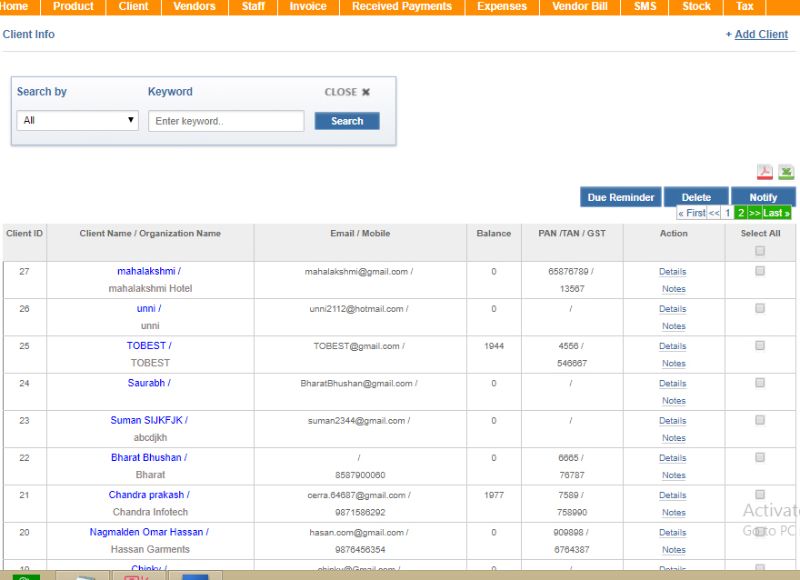Viewport: 800px width, 580px height.
Task: Jump to Last page of clients
Action: click(x=777, y=213)
